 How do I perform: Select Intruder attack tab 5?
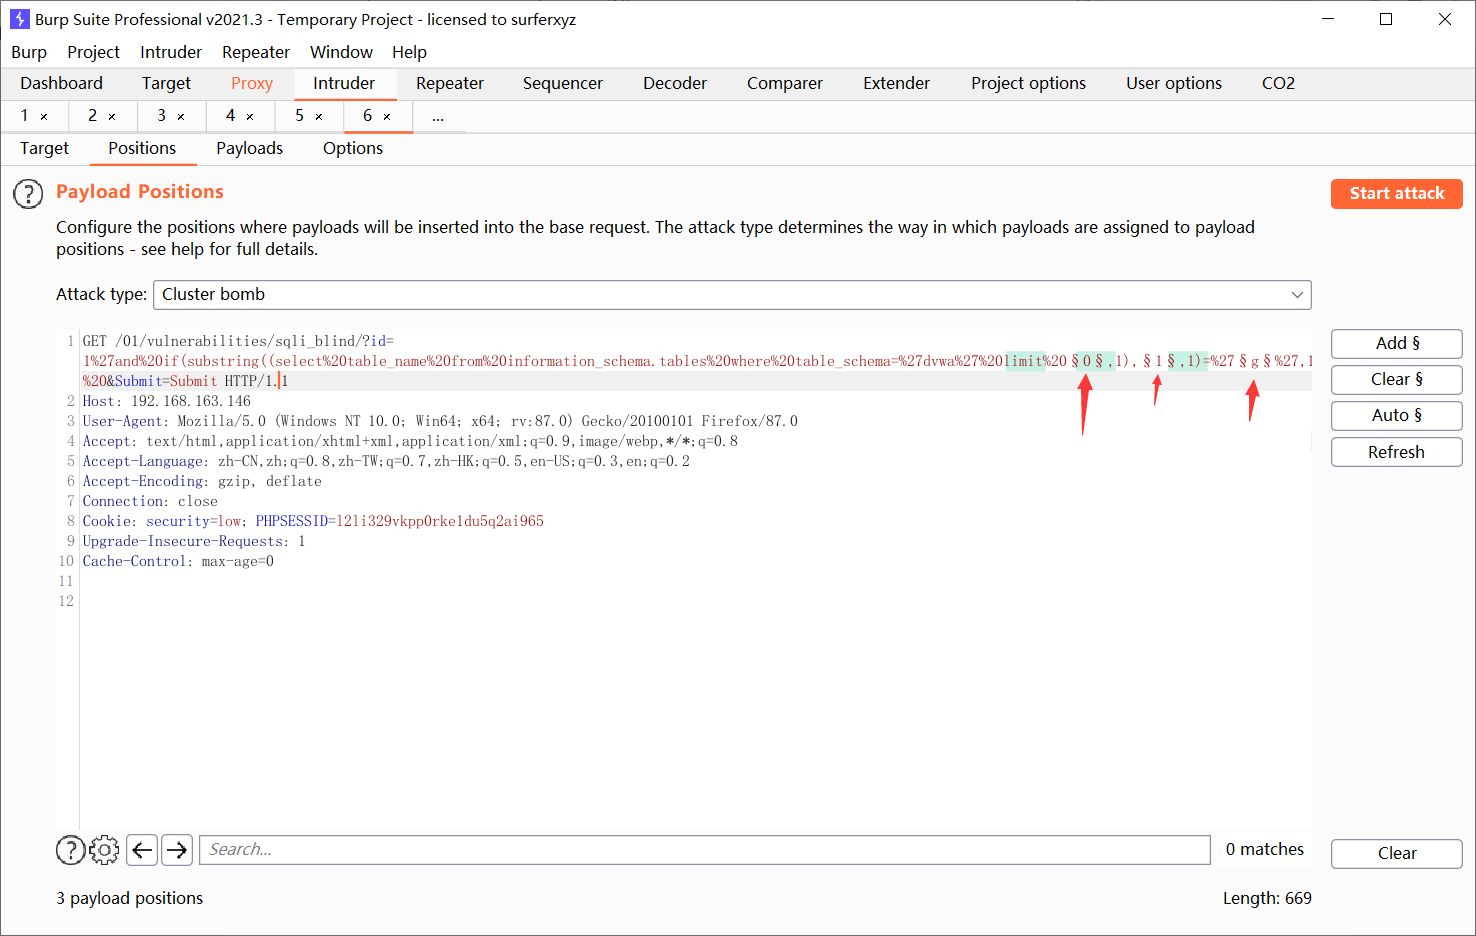coord(300,116)
